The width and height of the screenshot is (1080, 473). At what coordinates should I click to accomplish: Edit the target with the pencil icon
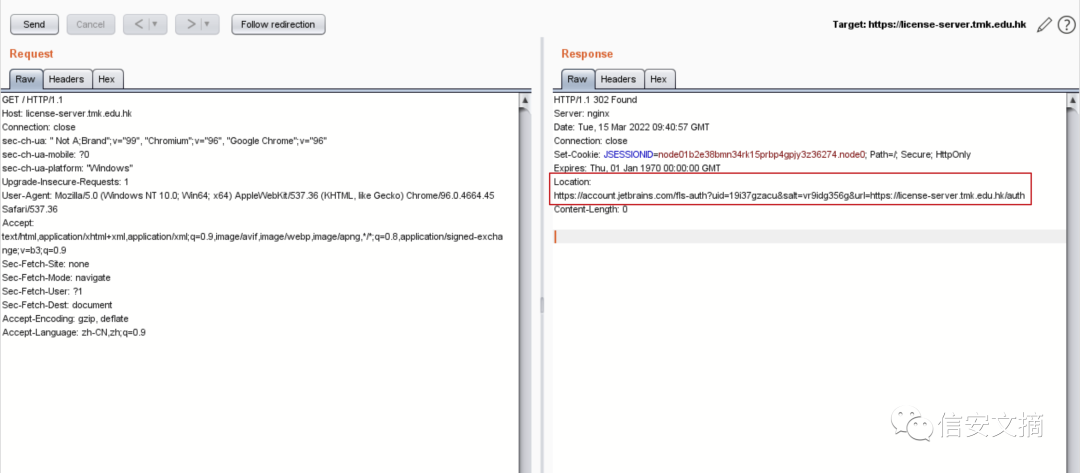(x=1044, y=24)
